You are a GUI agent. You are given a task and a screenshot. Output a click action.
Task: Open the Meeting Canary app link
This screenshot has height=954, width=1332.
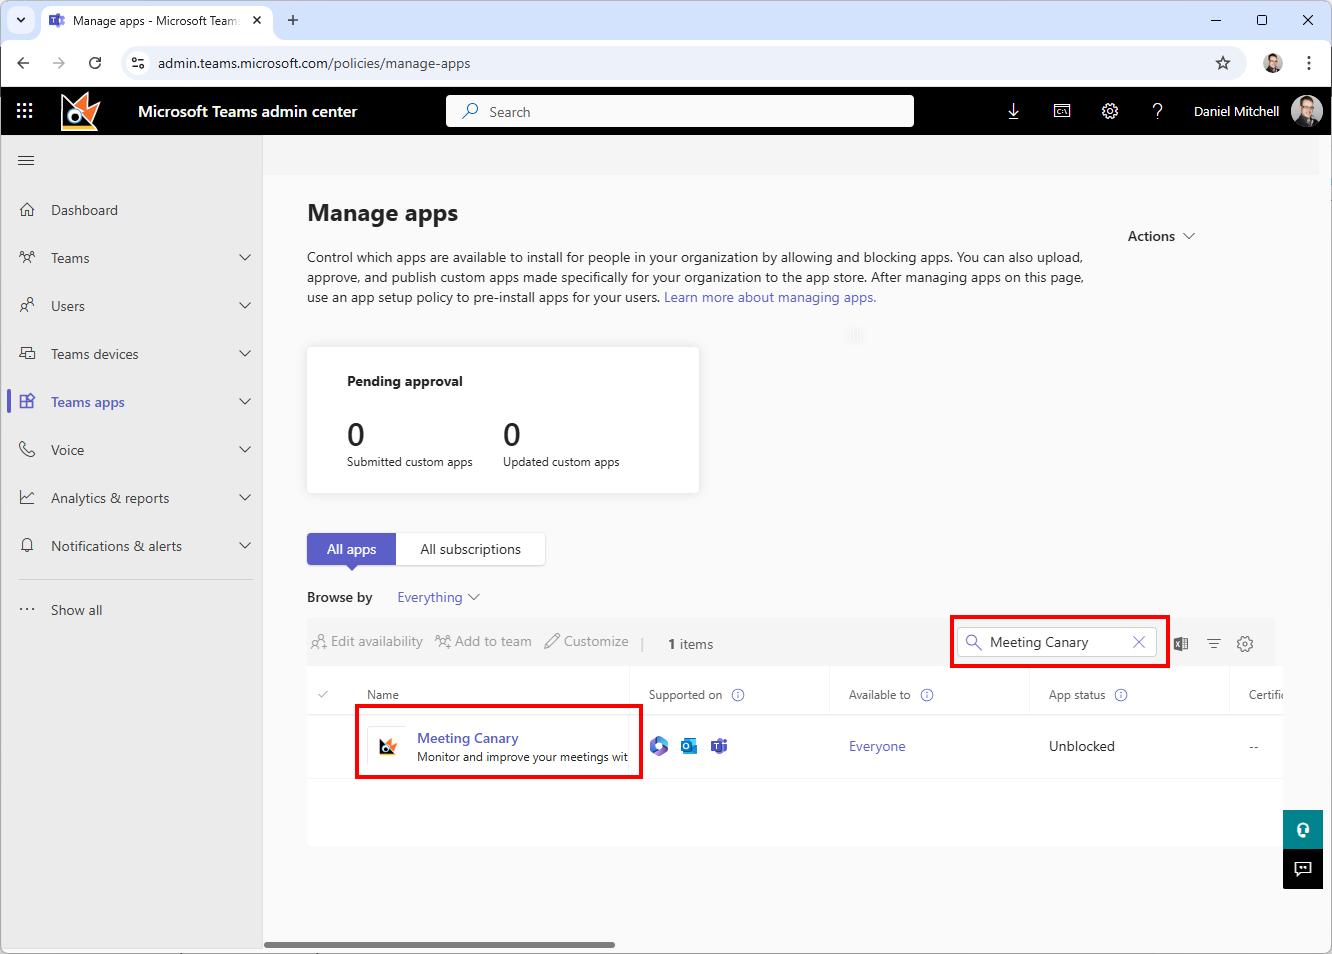pyautogui.click(x=467, y=738)
